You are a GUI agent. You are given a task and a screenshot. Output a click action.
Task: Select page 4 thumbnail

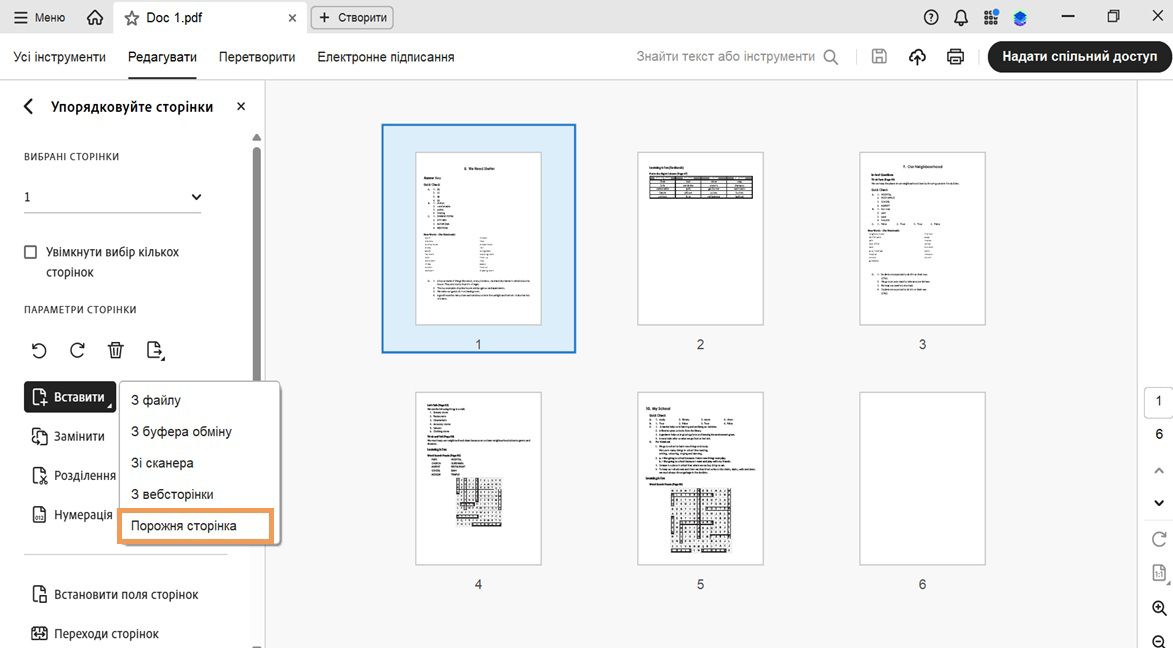[478, 478]
